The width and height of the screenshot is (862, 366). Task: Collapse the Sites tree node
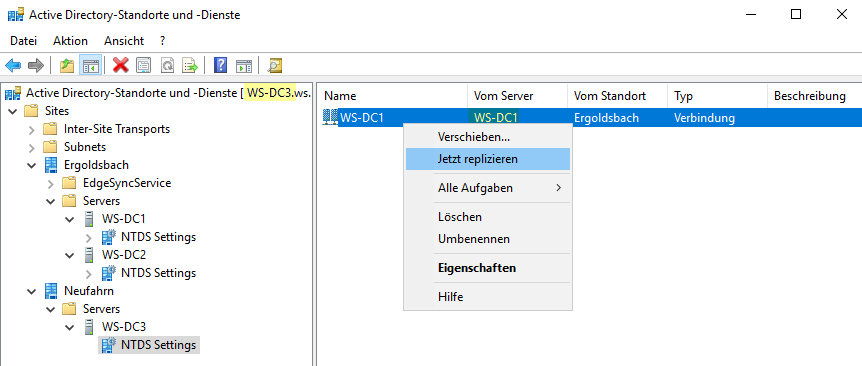coord(13,111)
